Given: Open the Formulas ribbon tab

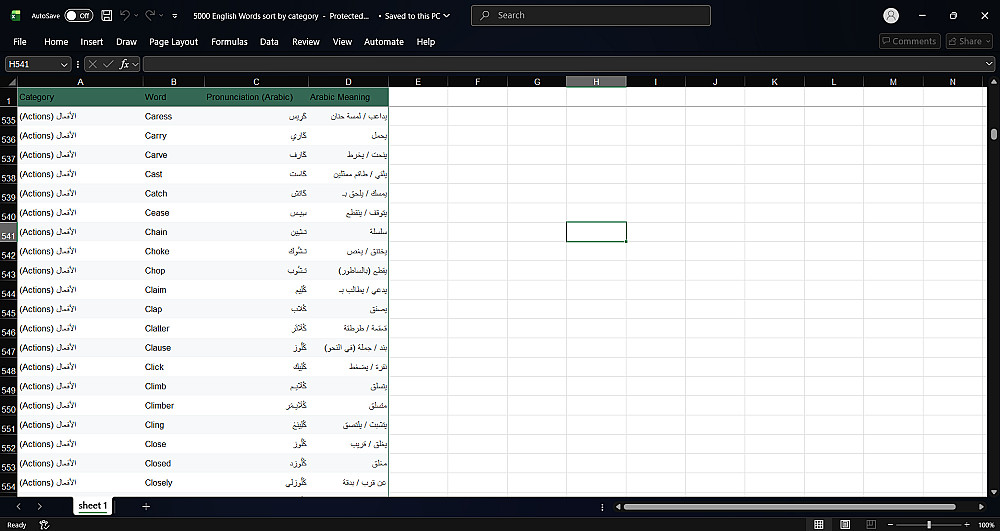Looking at the screenshot, I should click(229, 41).
